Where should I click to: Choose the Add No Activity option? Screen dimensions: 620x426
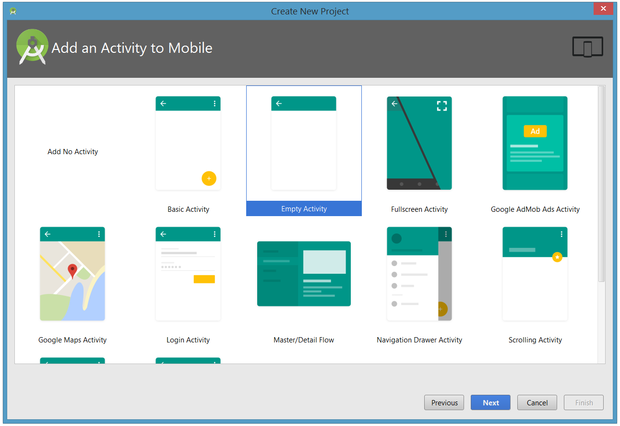click(73, 151)
